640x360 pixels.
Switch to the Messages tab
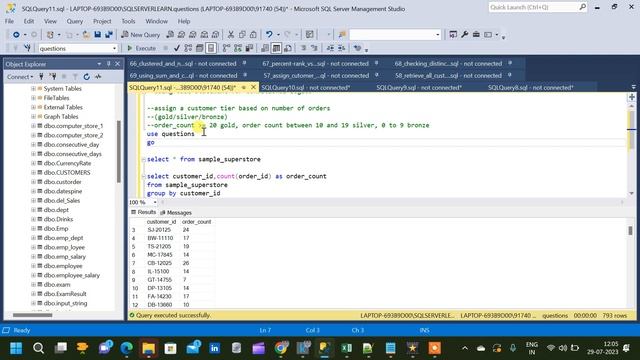click(176, 213)
